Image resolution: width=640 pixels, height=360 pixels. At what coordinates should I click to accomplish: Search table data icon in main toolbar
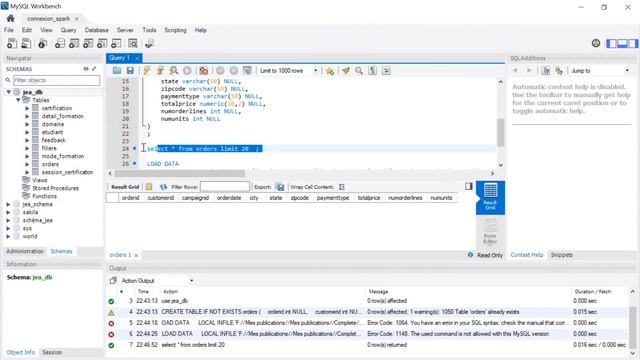click(x=133, y=43)
